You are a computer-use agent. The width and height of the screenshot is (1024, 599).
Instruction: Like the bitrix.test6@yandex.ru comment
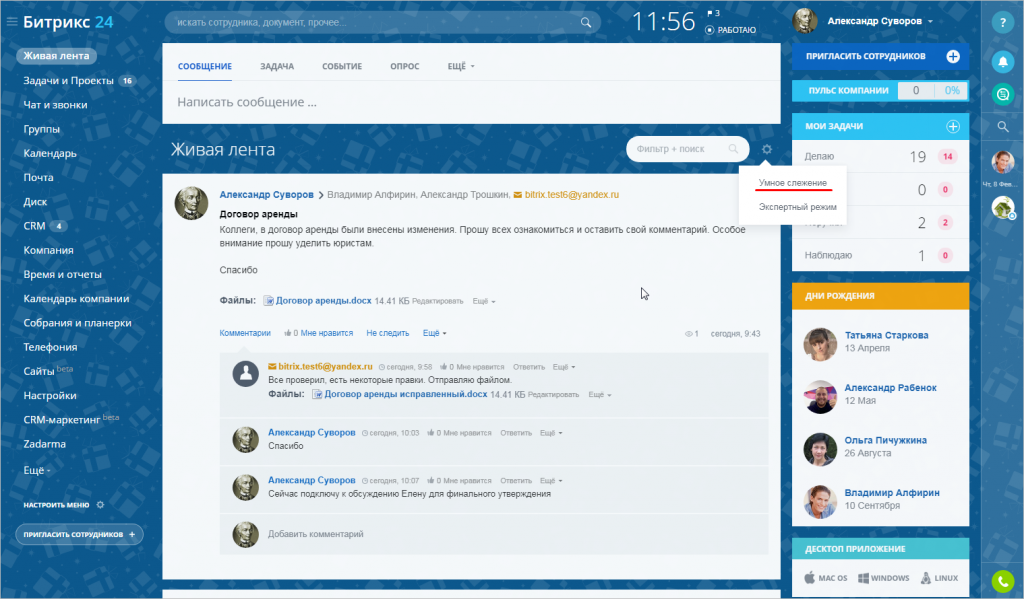pos(443,366)
